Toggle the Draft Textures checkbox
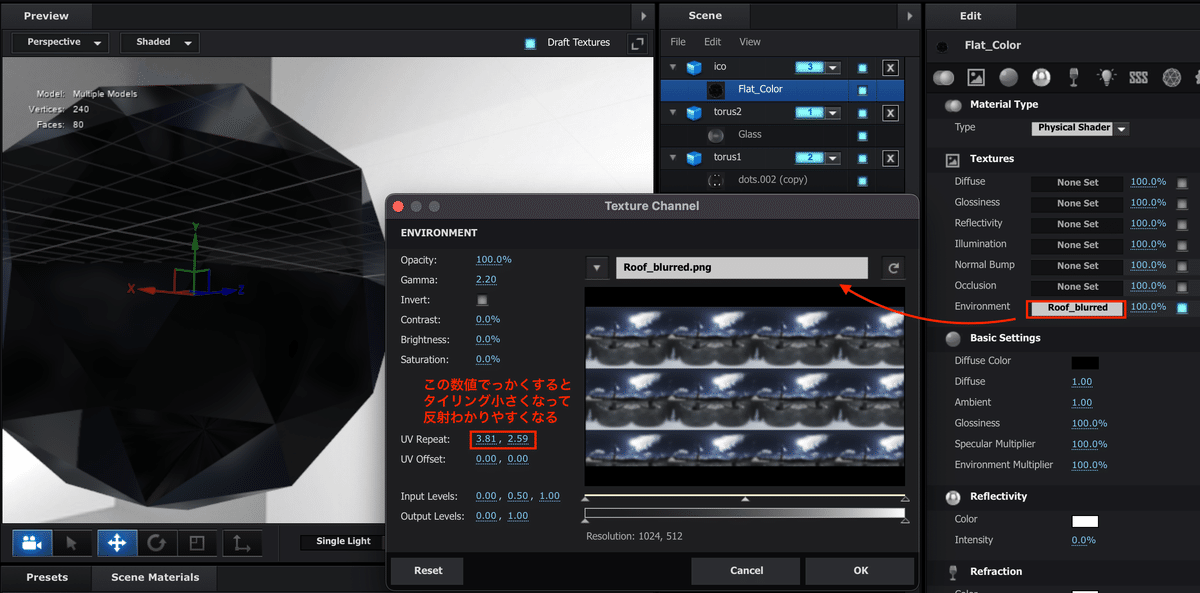 (530, 43)
